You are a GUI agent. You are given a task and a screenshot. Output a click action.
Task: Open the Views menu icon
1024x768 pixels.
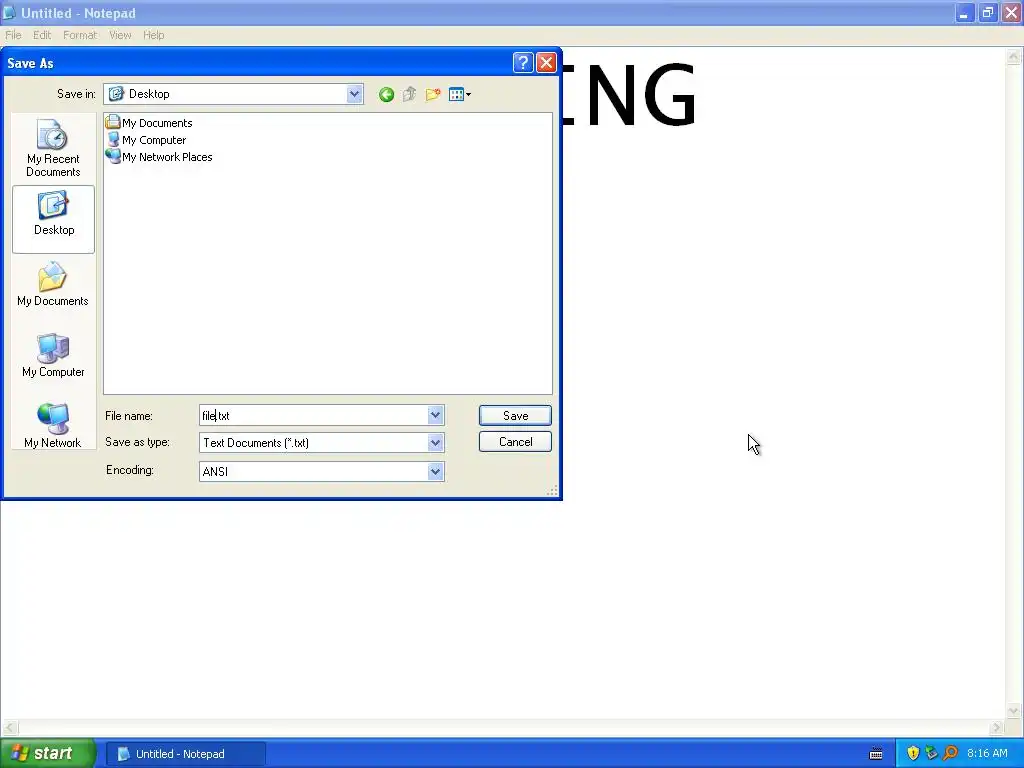pyautogui.click(x=460, y=95)
